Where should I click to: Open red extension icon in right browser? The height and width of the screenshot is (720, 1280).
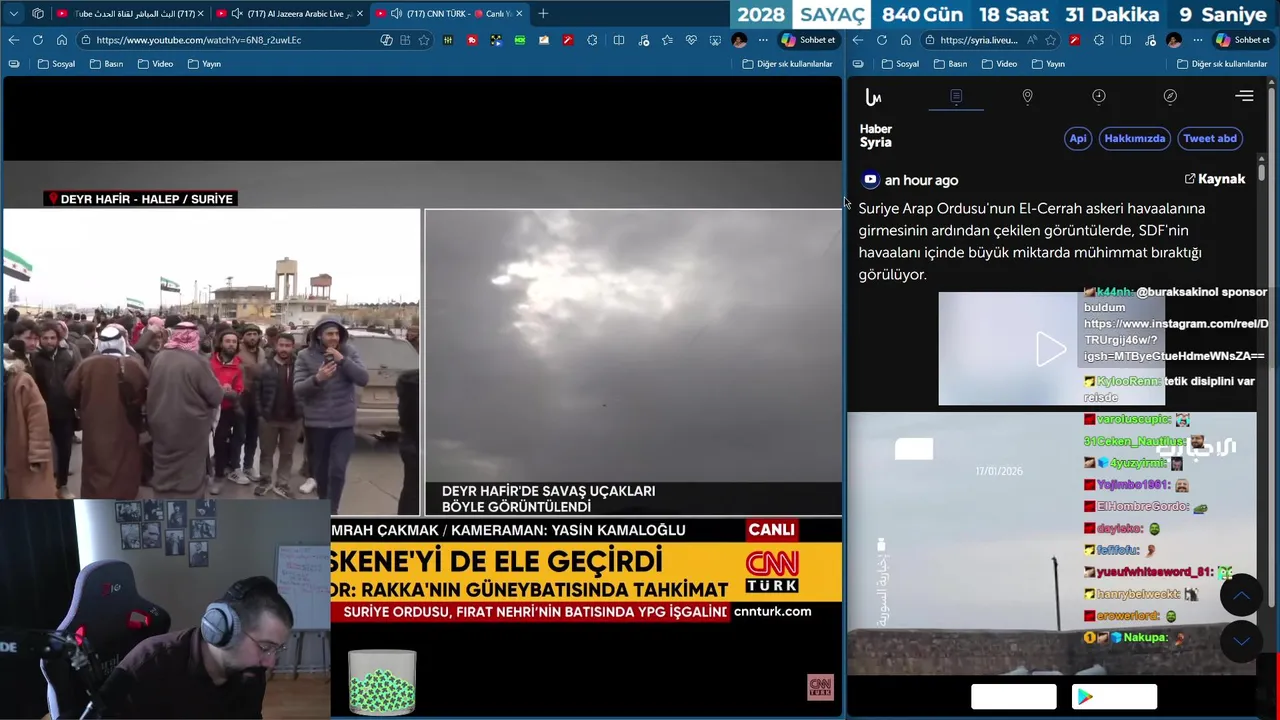pos(1075,40)
